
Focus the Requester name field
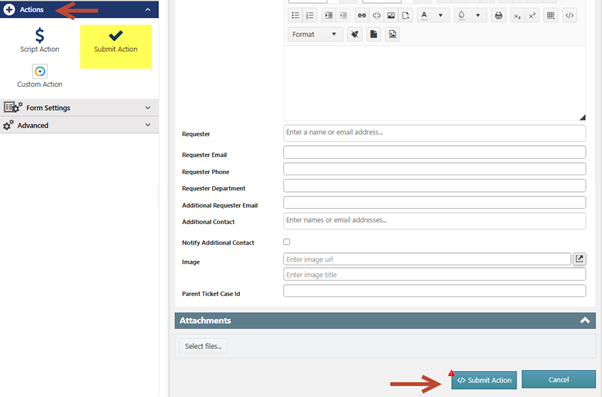click(x=434, y=132)
